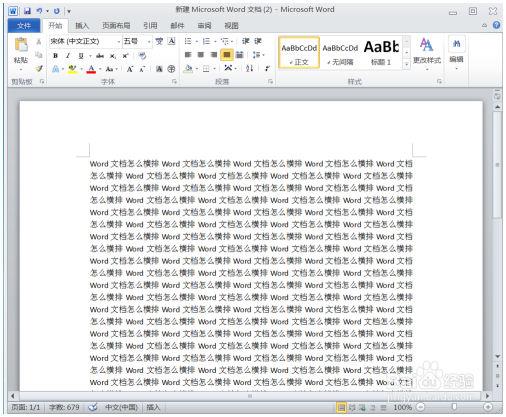Click the Enclose Characters circle icon
Screen dimensions: 506x417
click(171, 69)
